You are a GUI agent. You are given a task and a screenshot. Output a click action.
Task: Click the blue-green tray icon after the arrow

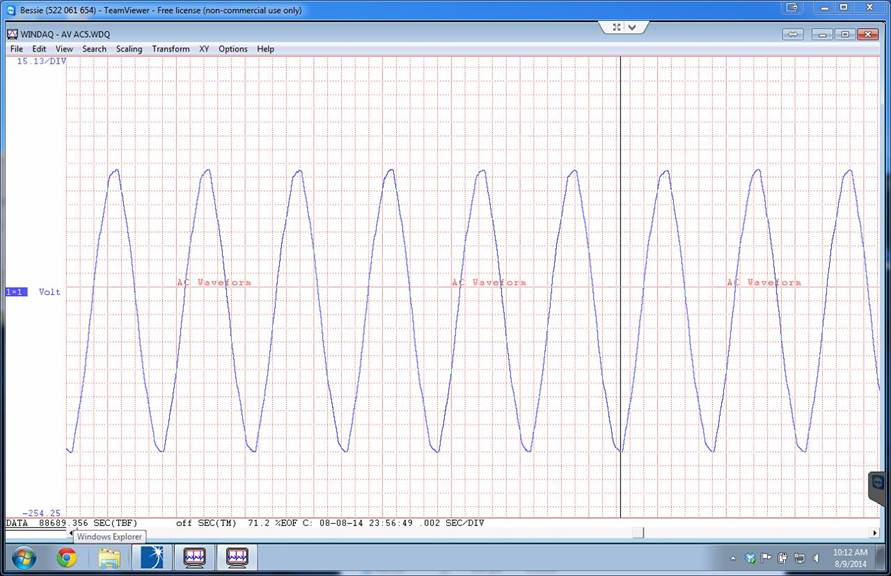tap(750, 559)
